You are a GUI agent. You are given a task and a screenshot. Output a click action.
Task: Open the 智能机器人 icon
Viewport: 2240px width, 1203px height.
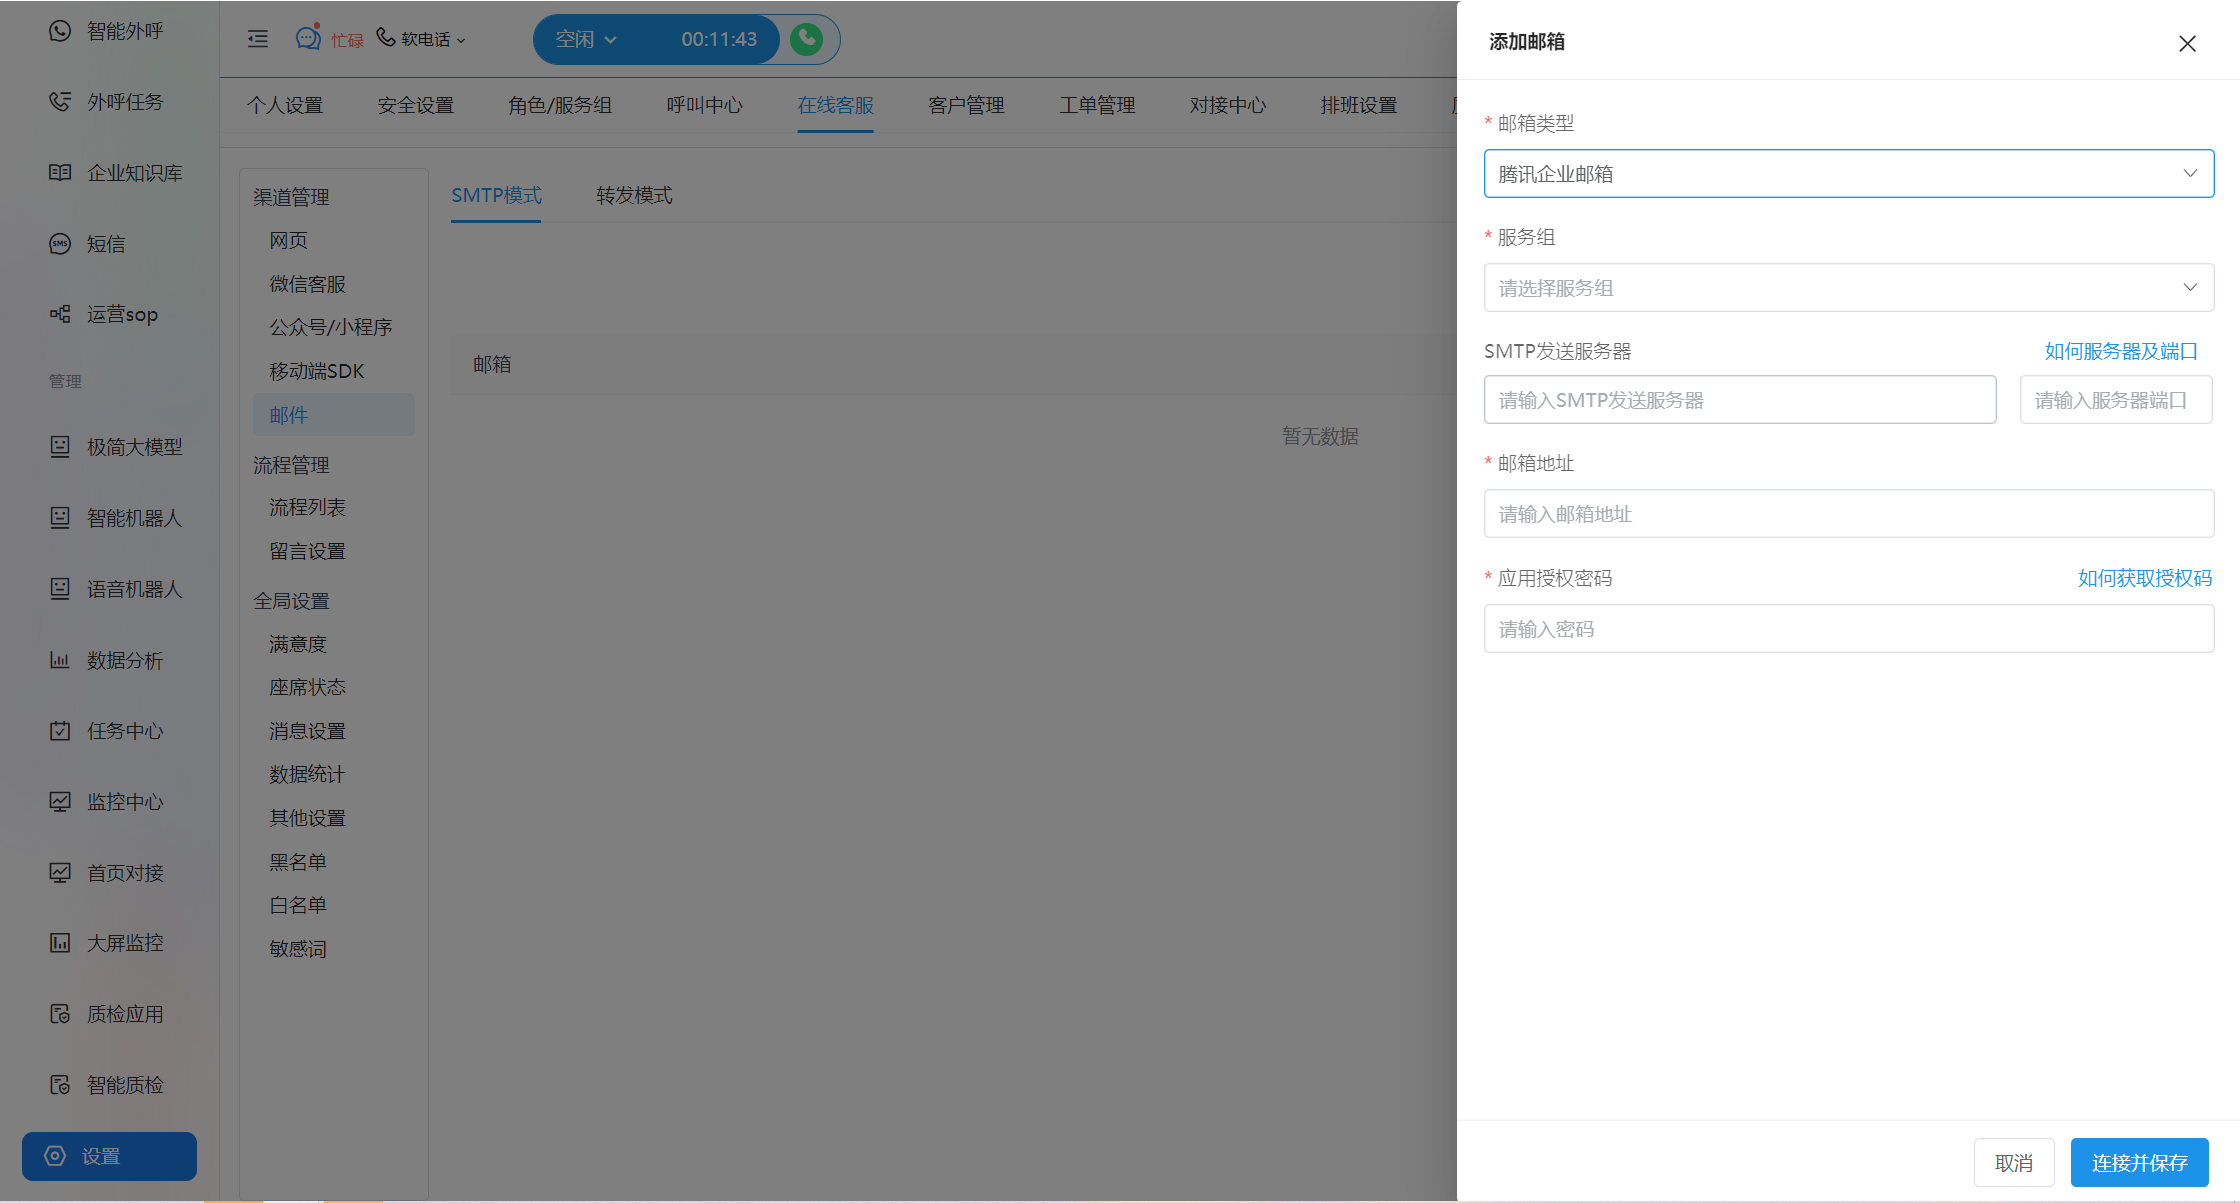(x=60, y=518)
